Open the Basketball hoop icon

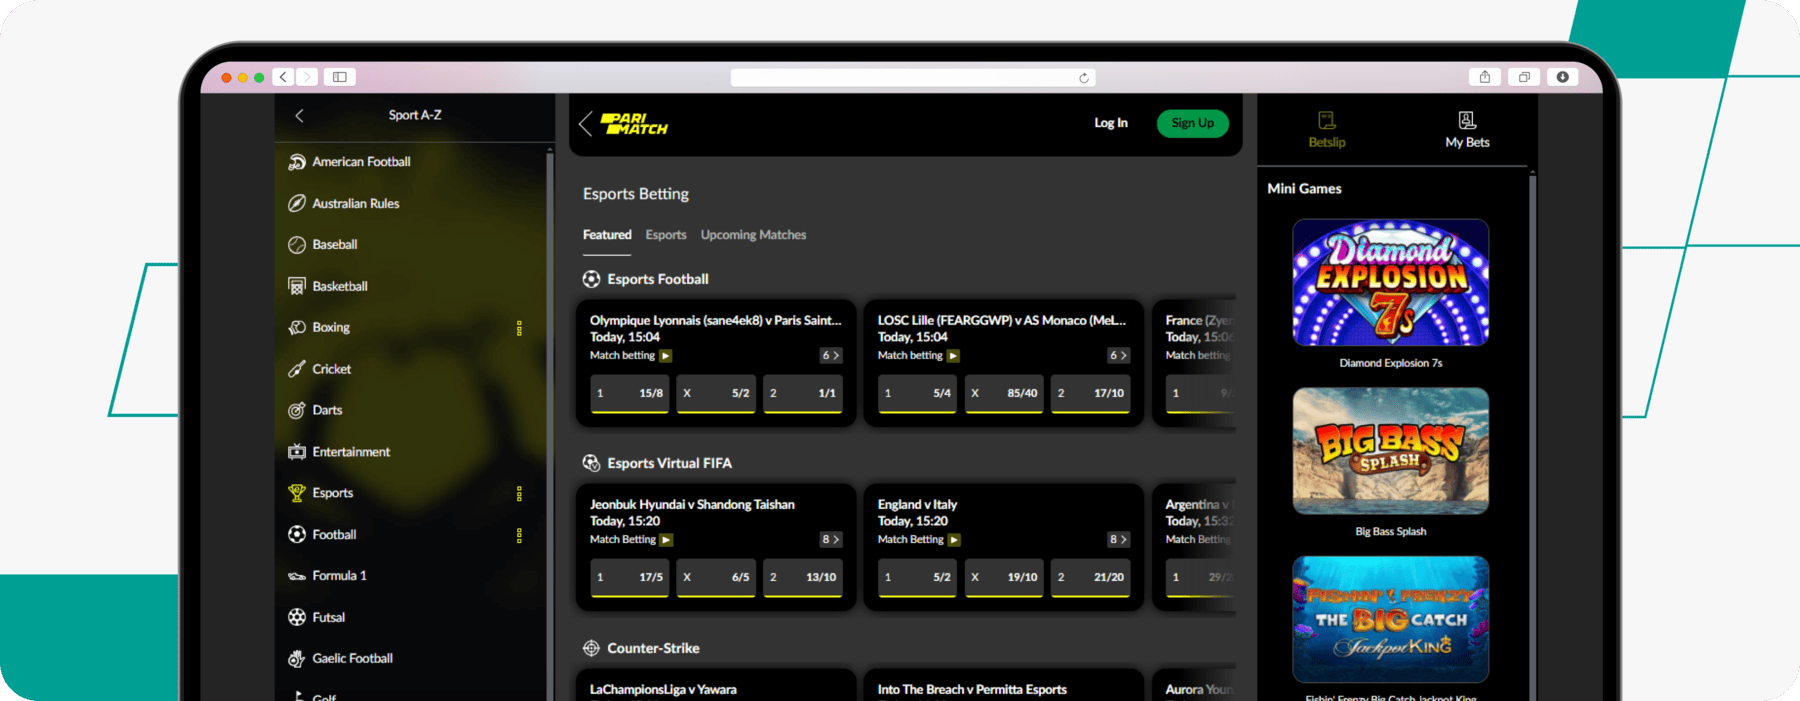(x=297, y=286)
